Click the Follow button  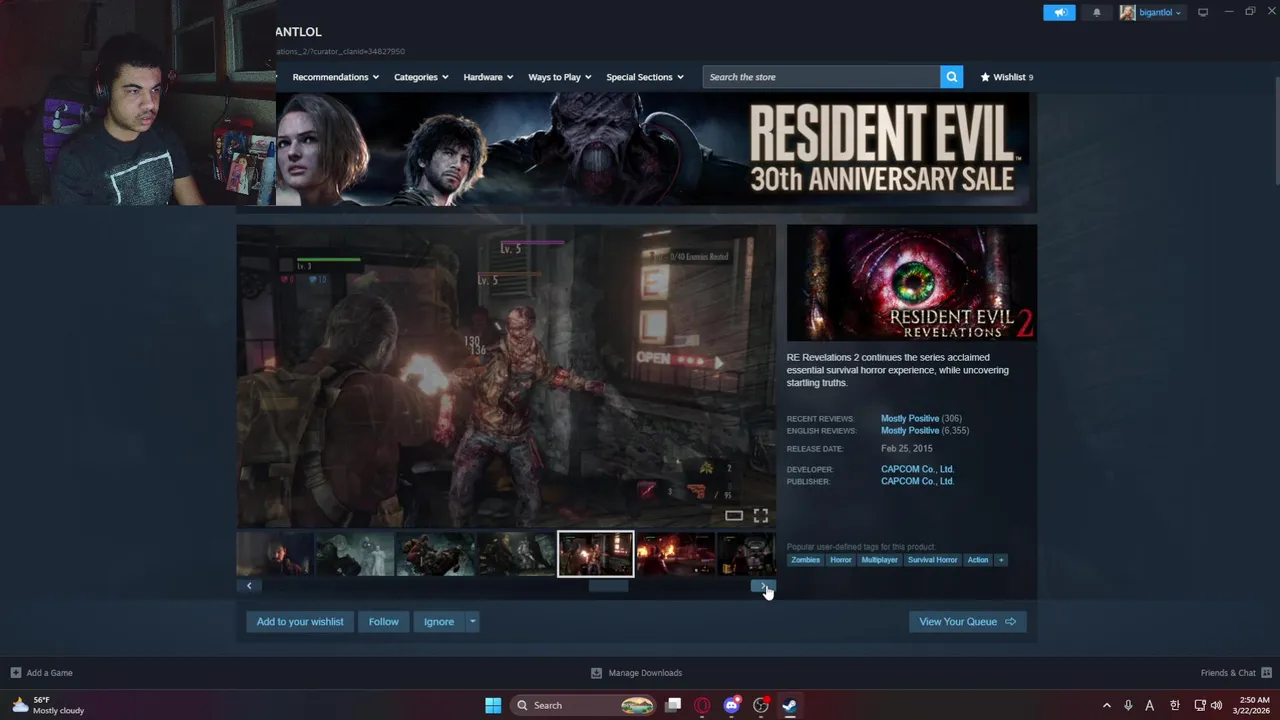coord(383,622)
